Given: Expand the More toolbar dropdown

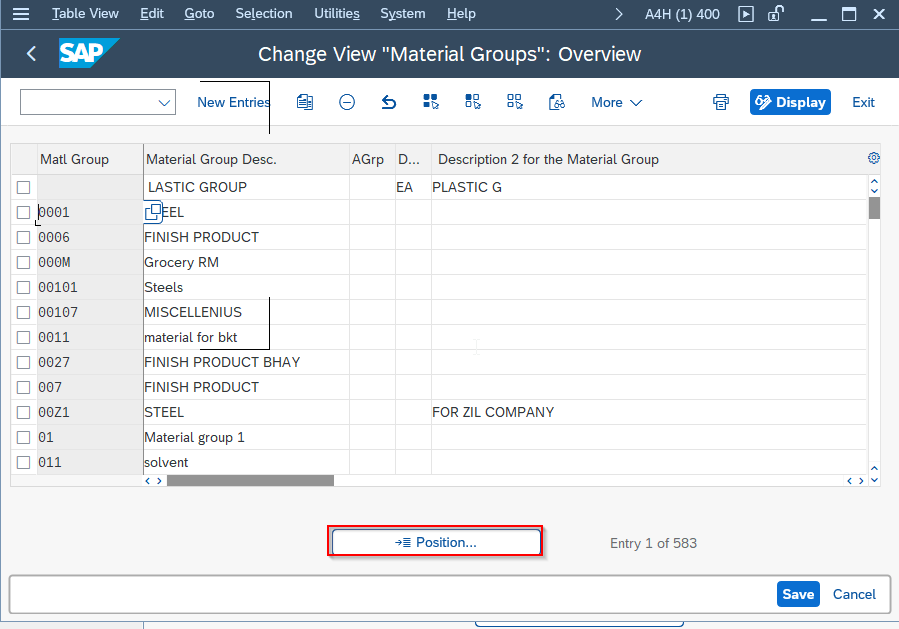Looking at the screenshot, I should [616, 102].
